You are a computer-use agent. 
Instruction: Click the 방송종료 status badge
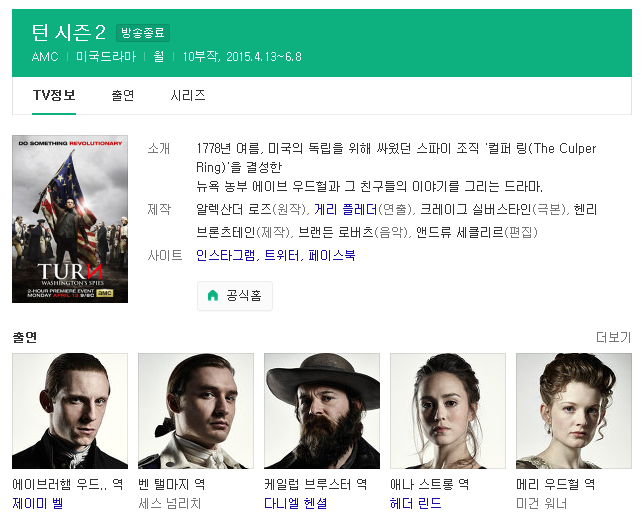(143, 33)
